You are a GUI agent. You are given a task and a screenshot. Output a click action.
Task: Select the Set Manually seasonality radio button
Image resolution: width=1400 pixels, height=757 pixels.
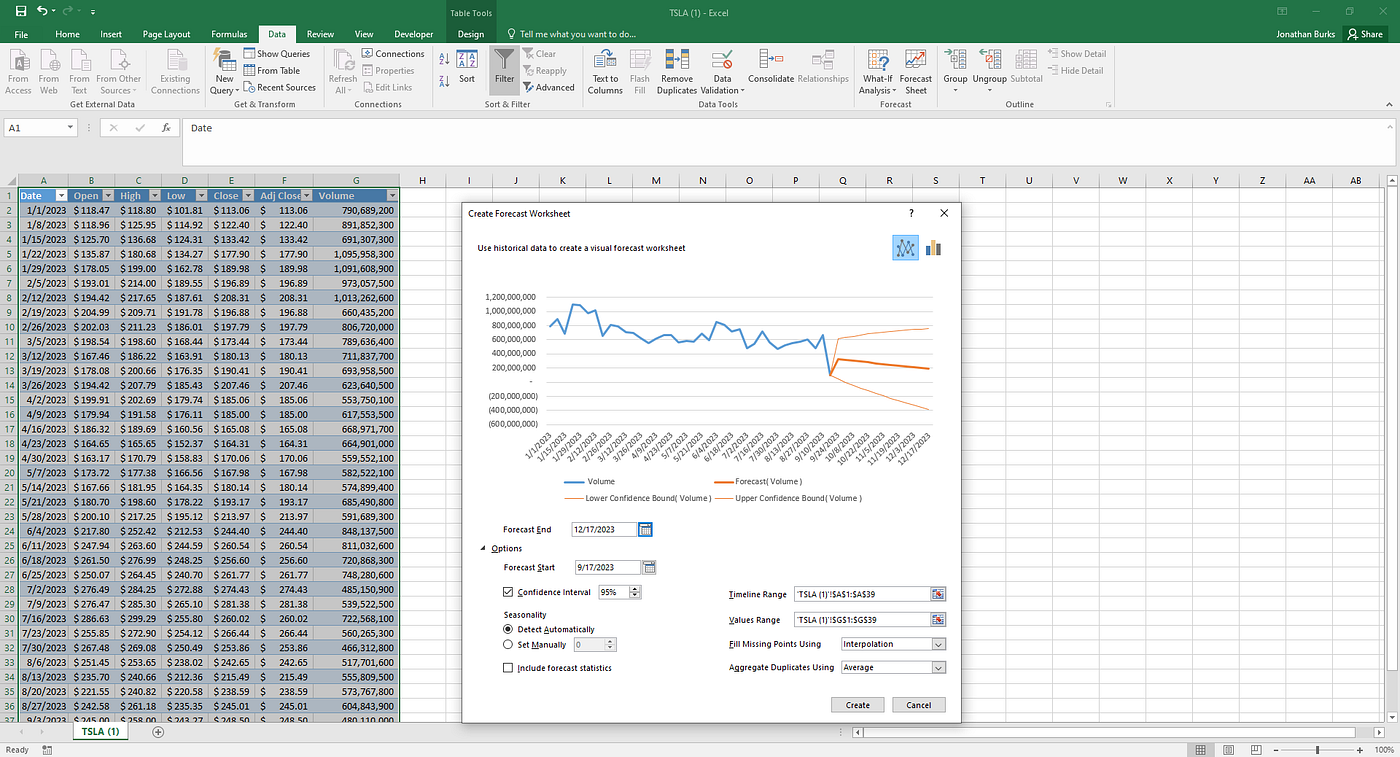click(508, 643)
